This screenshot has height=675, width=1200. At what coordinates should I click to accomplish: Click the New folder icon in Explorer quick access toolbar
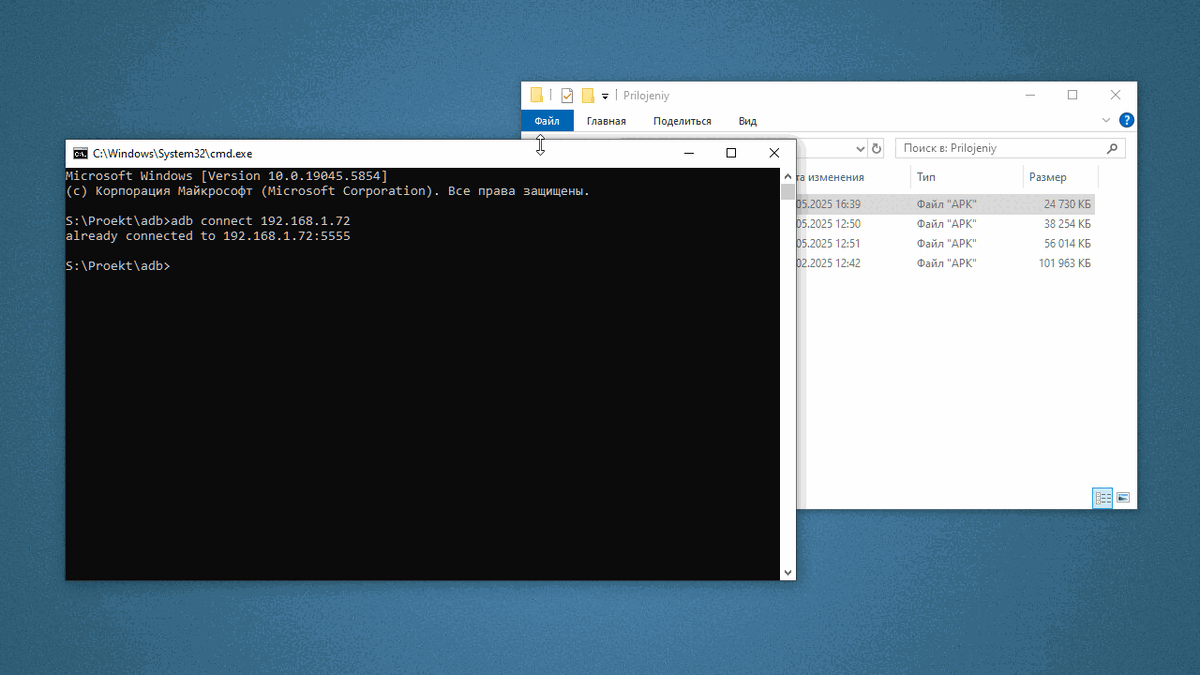coord(588,96)
